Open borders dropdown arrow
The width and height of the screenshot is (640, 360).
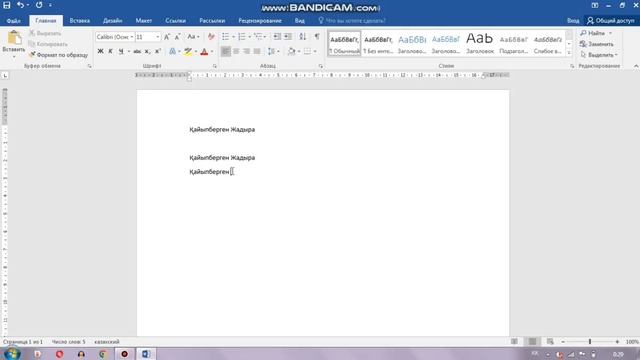[x=315, y=51]
